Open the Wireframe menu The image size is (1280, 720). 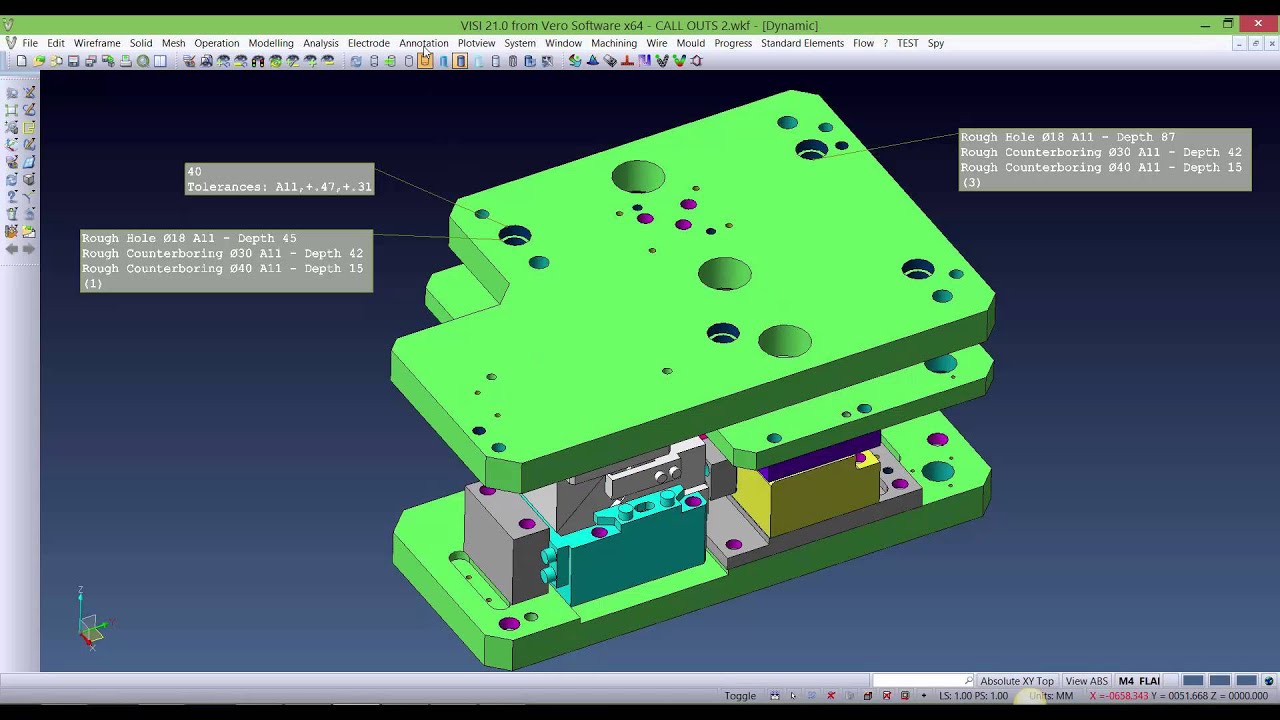pyautogui.click(x=97, y=43)
